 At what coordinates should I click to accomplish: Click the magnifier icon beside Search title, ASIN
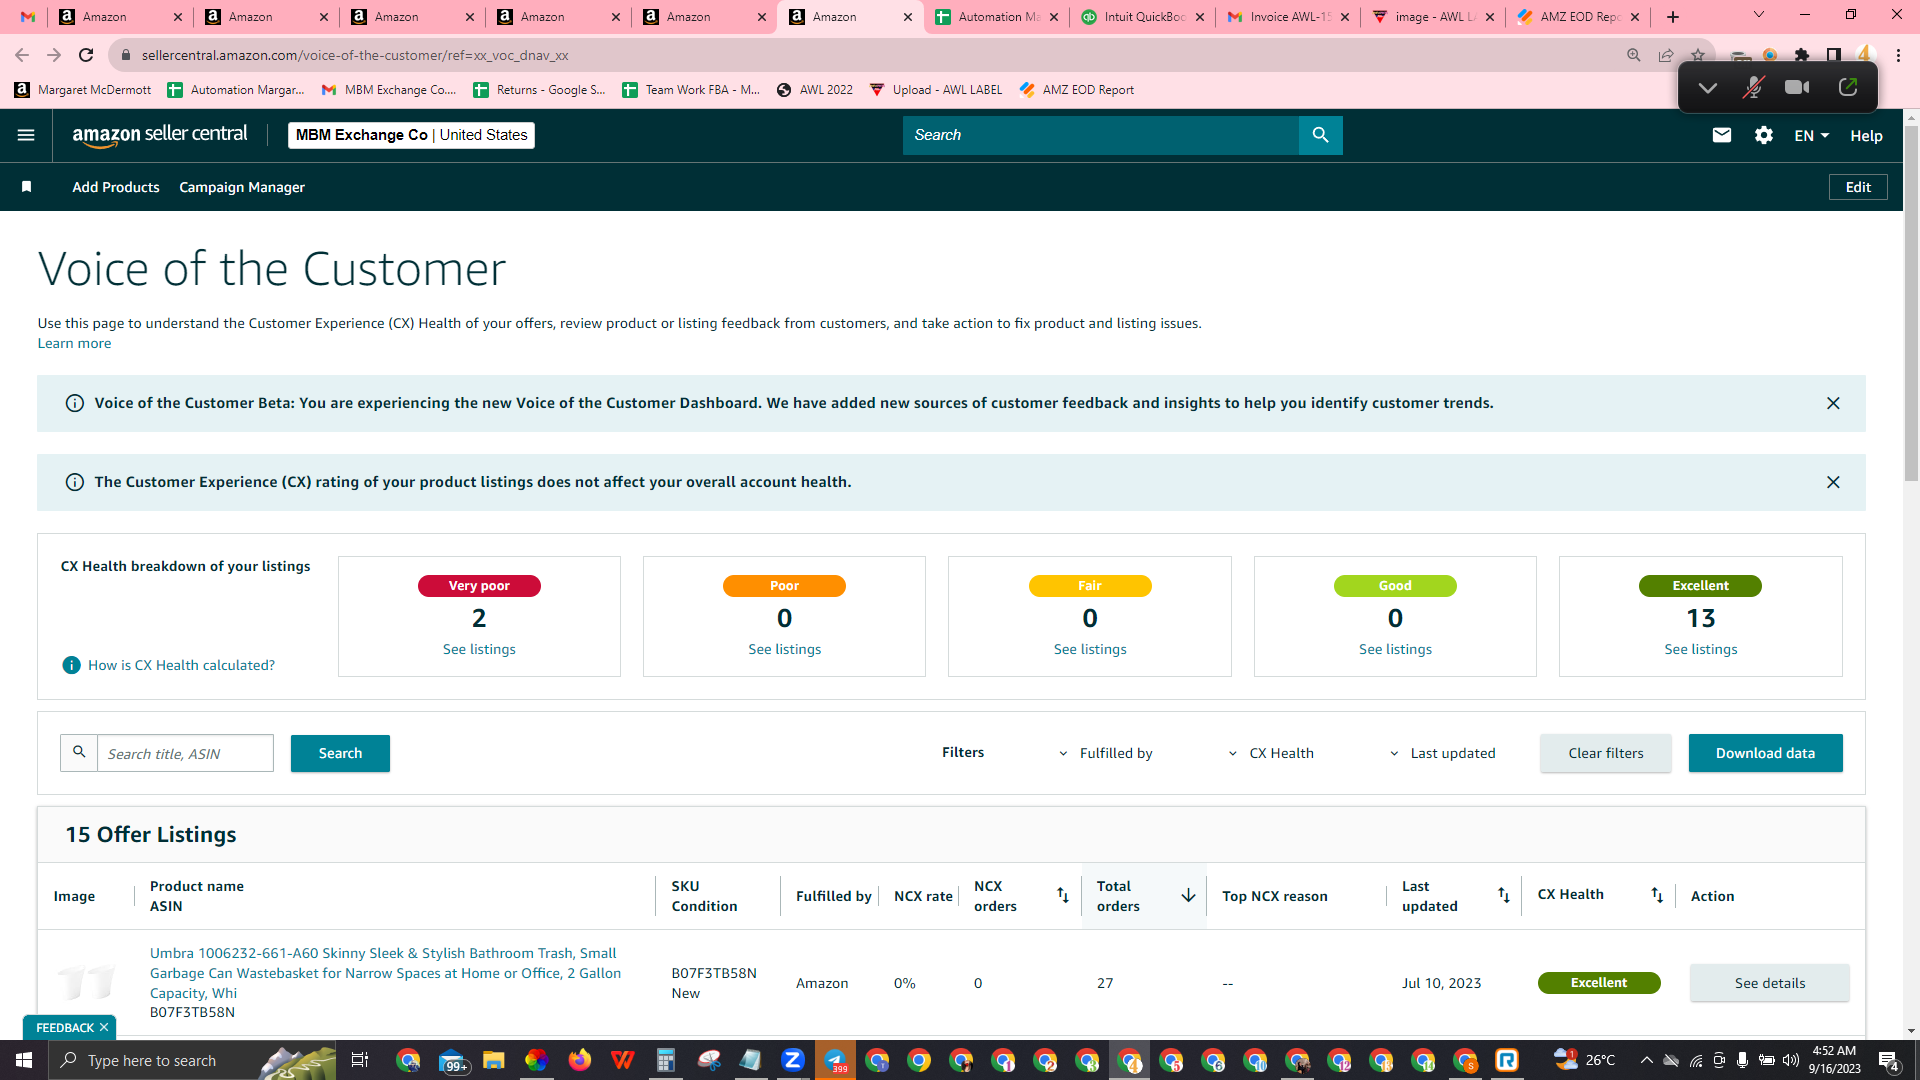tap(79, 753)
